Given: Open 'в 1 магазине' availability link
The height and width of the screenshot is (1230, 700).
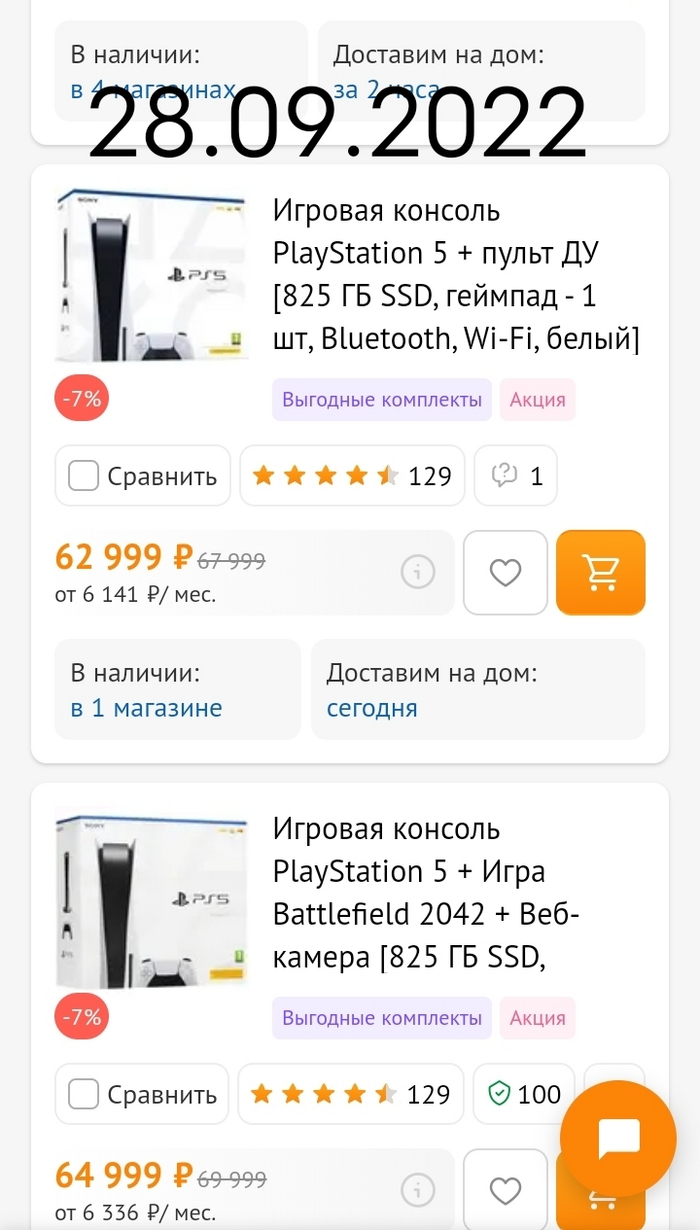Looking at the screenshot, I should [x=146, y=708].
